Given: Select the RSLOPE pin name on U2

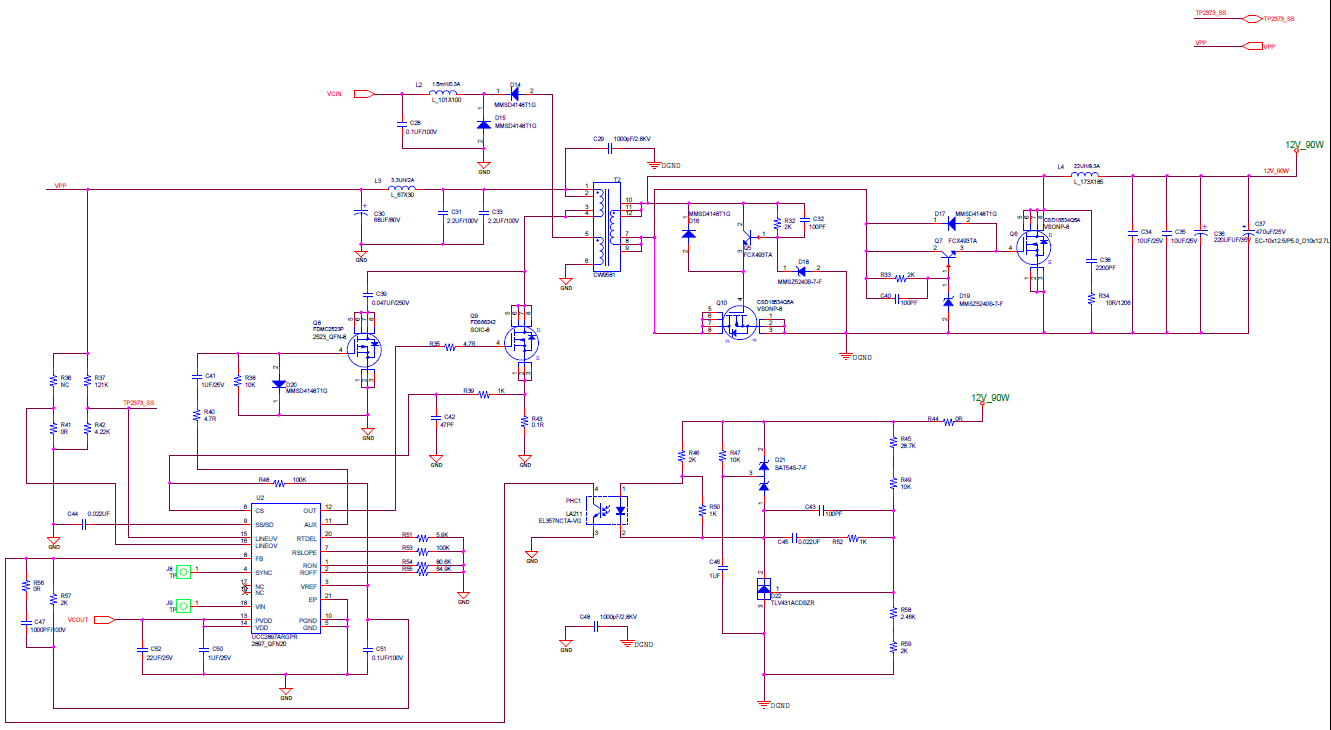Looking at the screenshot, I should (x=304, y=551).
